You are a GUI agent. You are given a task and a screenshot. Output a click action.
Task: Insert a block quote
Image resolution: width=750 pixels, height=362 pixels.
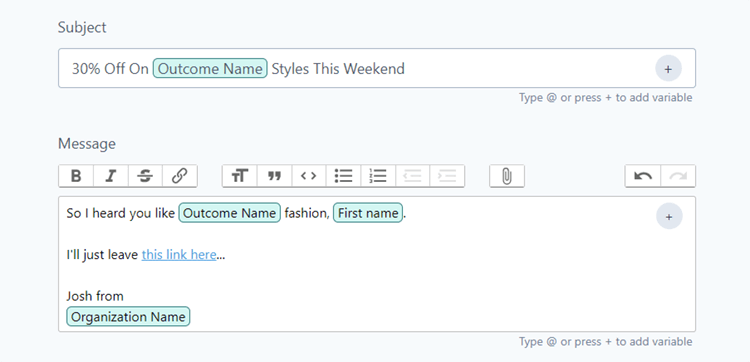click(274, 176)
